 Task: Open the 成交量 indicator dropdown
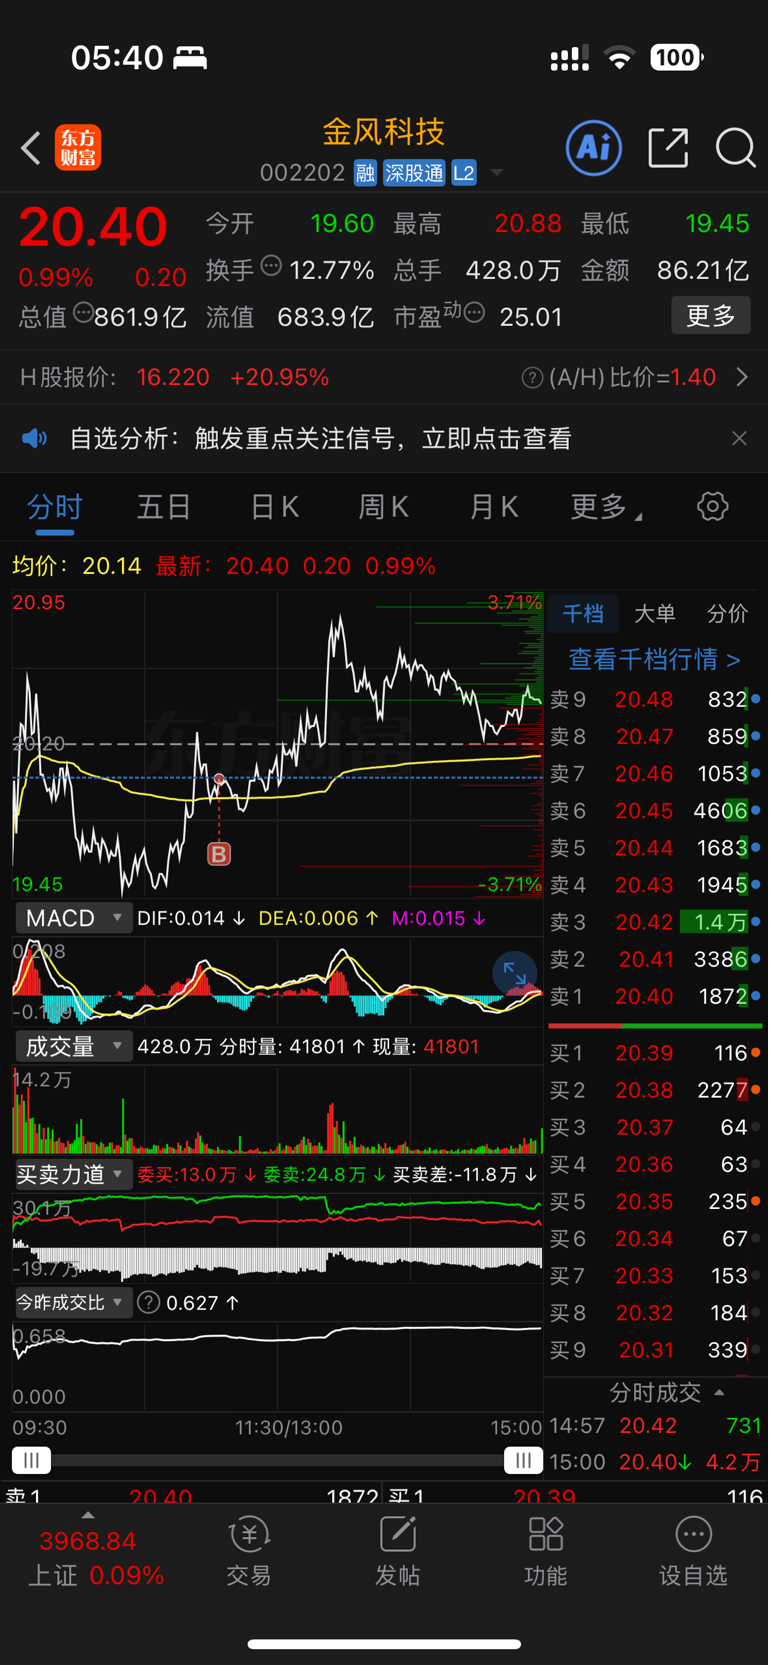[x=73, y=1046]
